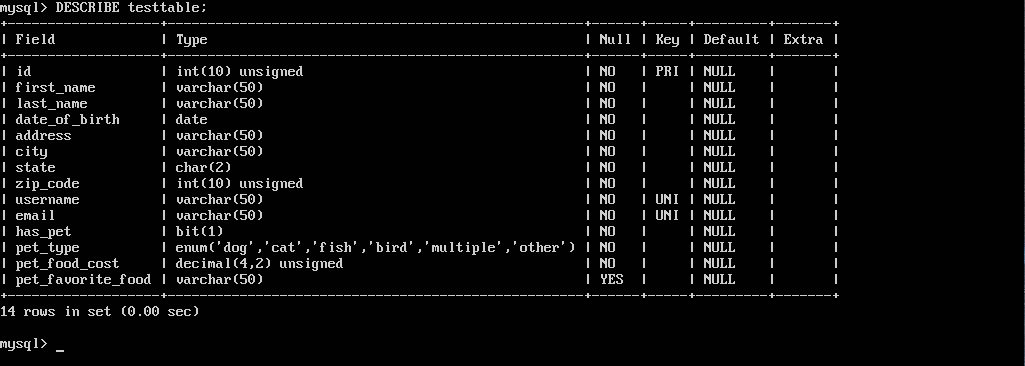Click the Key column header

pos(667,41)
